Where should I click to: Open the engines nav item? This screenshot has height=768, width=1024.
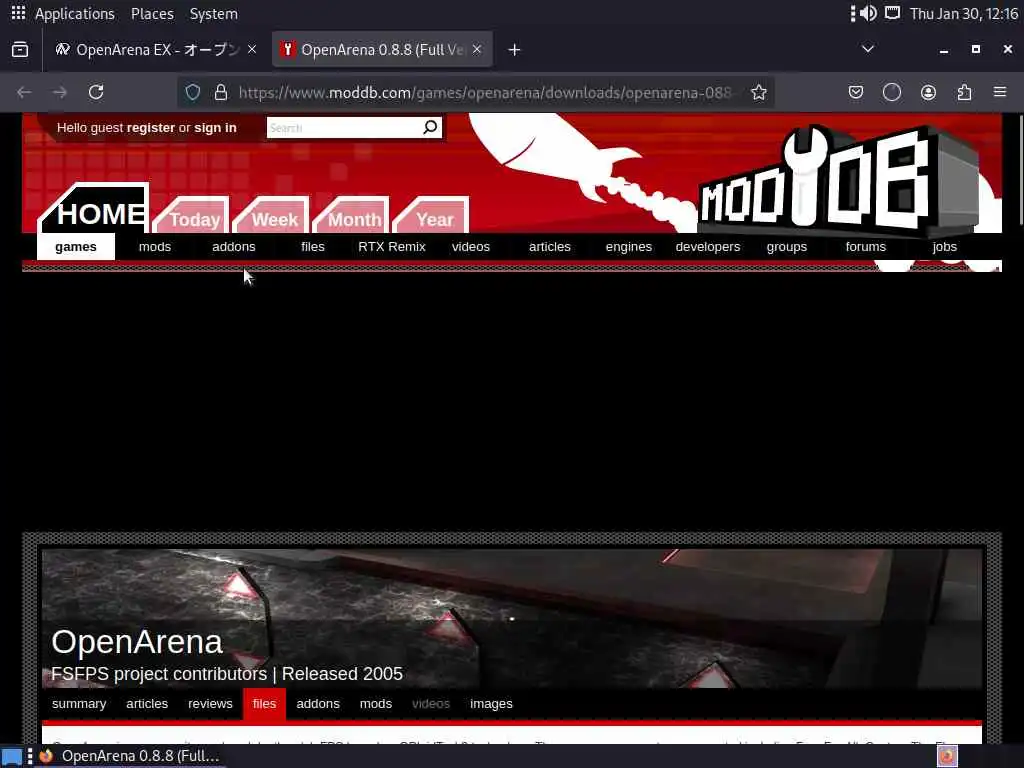[629, 247]
